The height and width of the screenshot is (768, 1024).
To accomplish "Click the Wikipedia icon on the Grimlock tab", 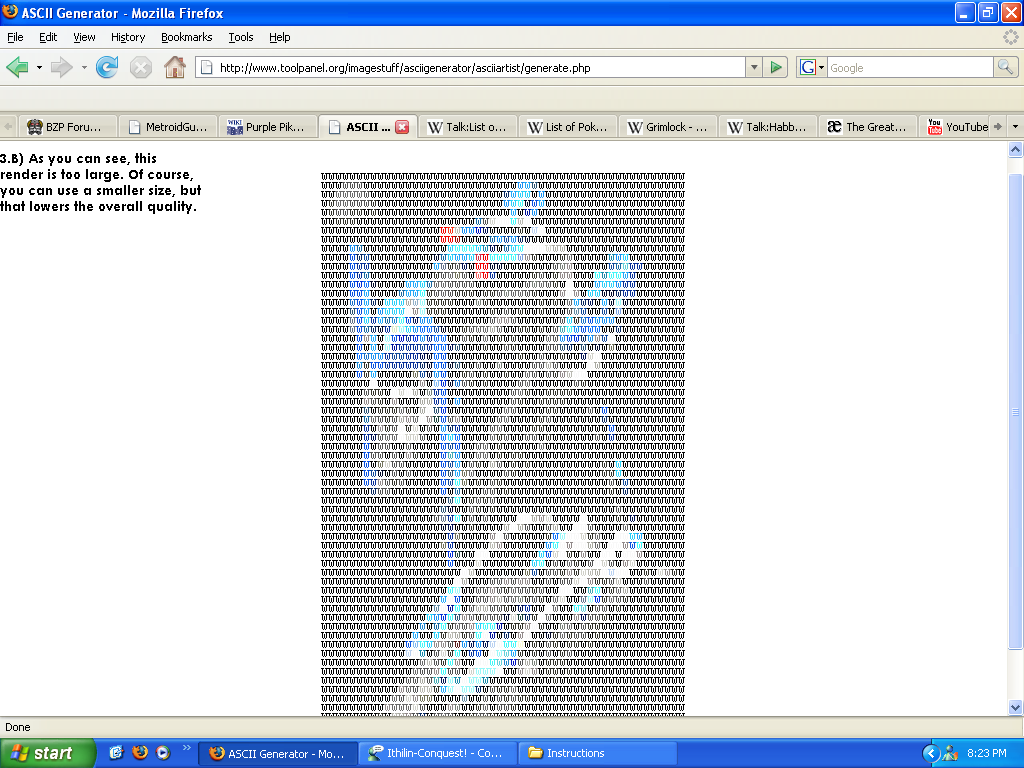I will [x=634, y=126].
